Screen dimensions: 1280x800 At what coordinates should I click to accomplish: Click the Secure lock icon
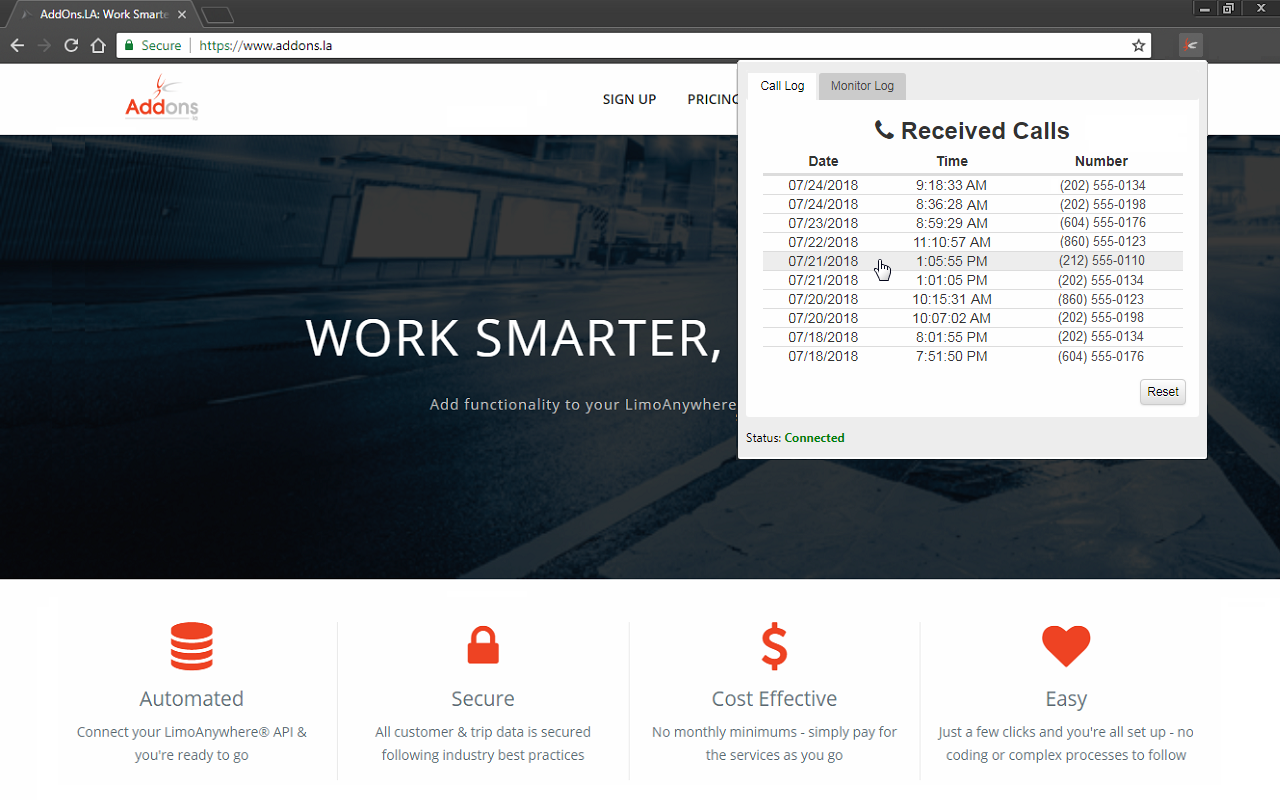tap(483, 645)
